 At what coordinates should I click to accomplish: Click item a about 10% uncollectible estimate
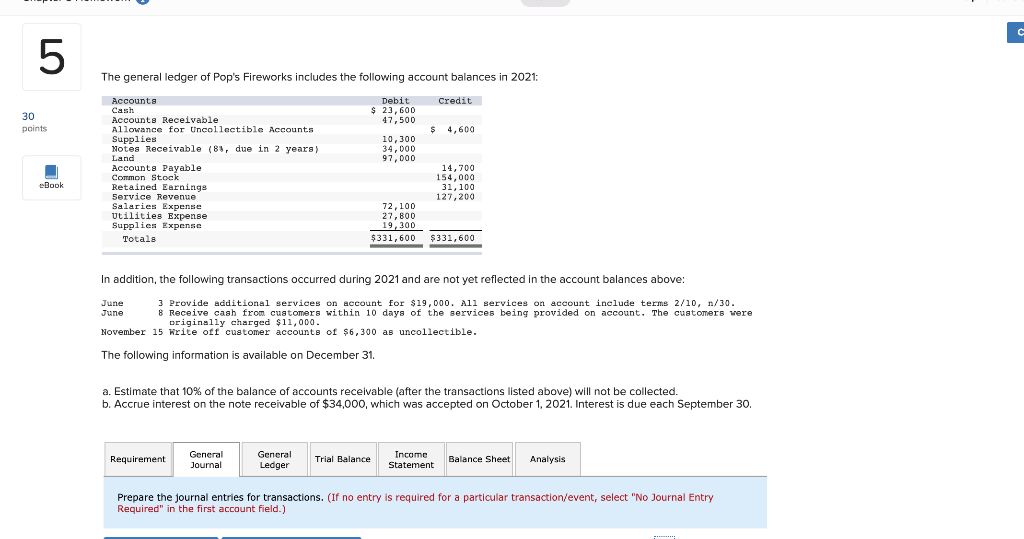tap(391, 391)
